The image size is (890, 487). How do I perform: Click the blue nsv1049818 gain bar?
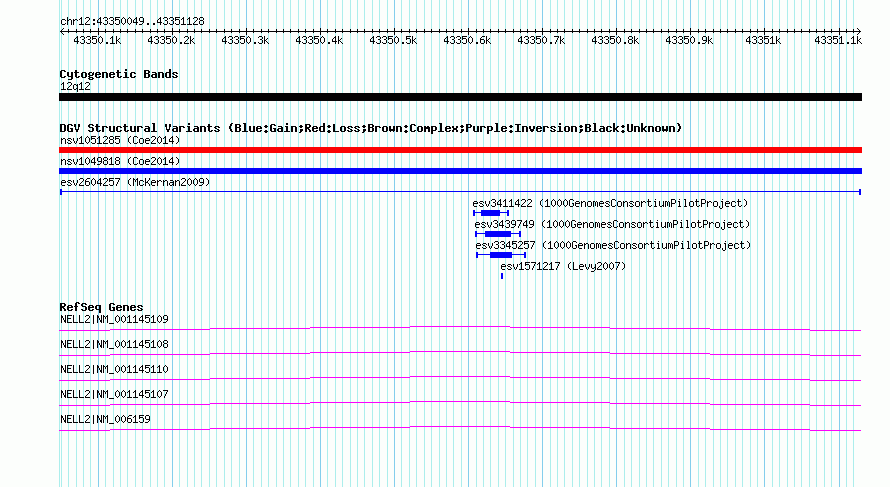pos(460,171)
